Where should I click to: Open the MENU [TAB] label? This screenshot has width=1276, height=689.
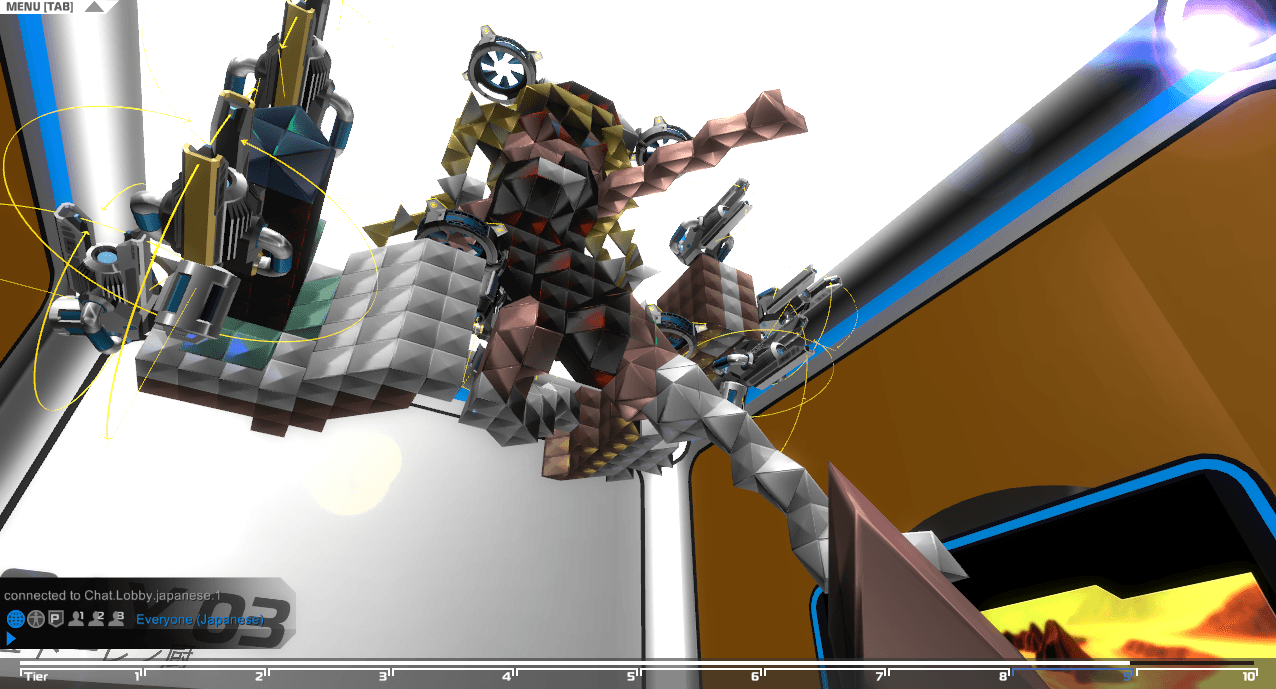tap(38, 6)
